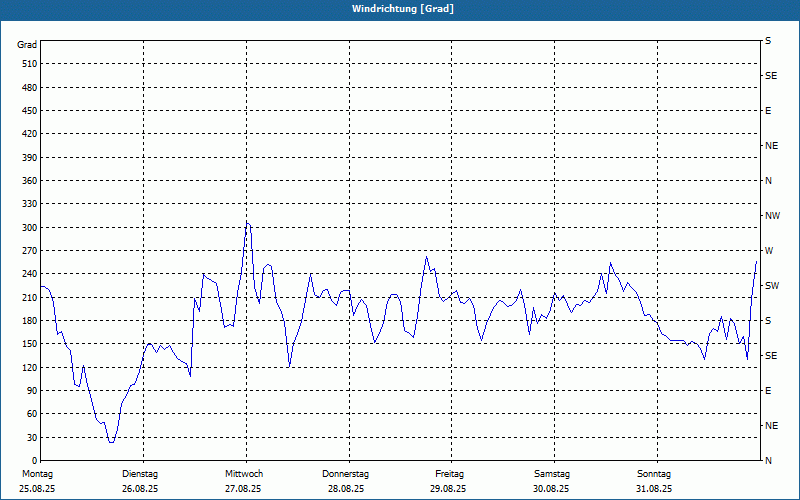This screenshot has width=800, height=500.
Task: Click the SW compass label on right axis
Action: click(x=771, y=286)
